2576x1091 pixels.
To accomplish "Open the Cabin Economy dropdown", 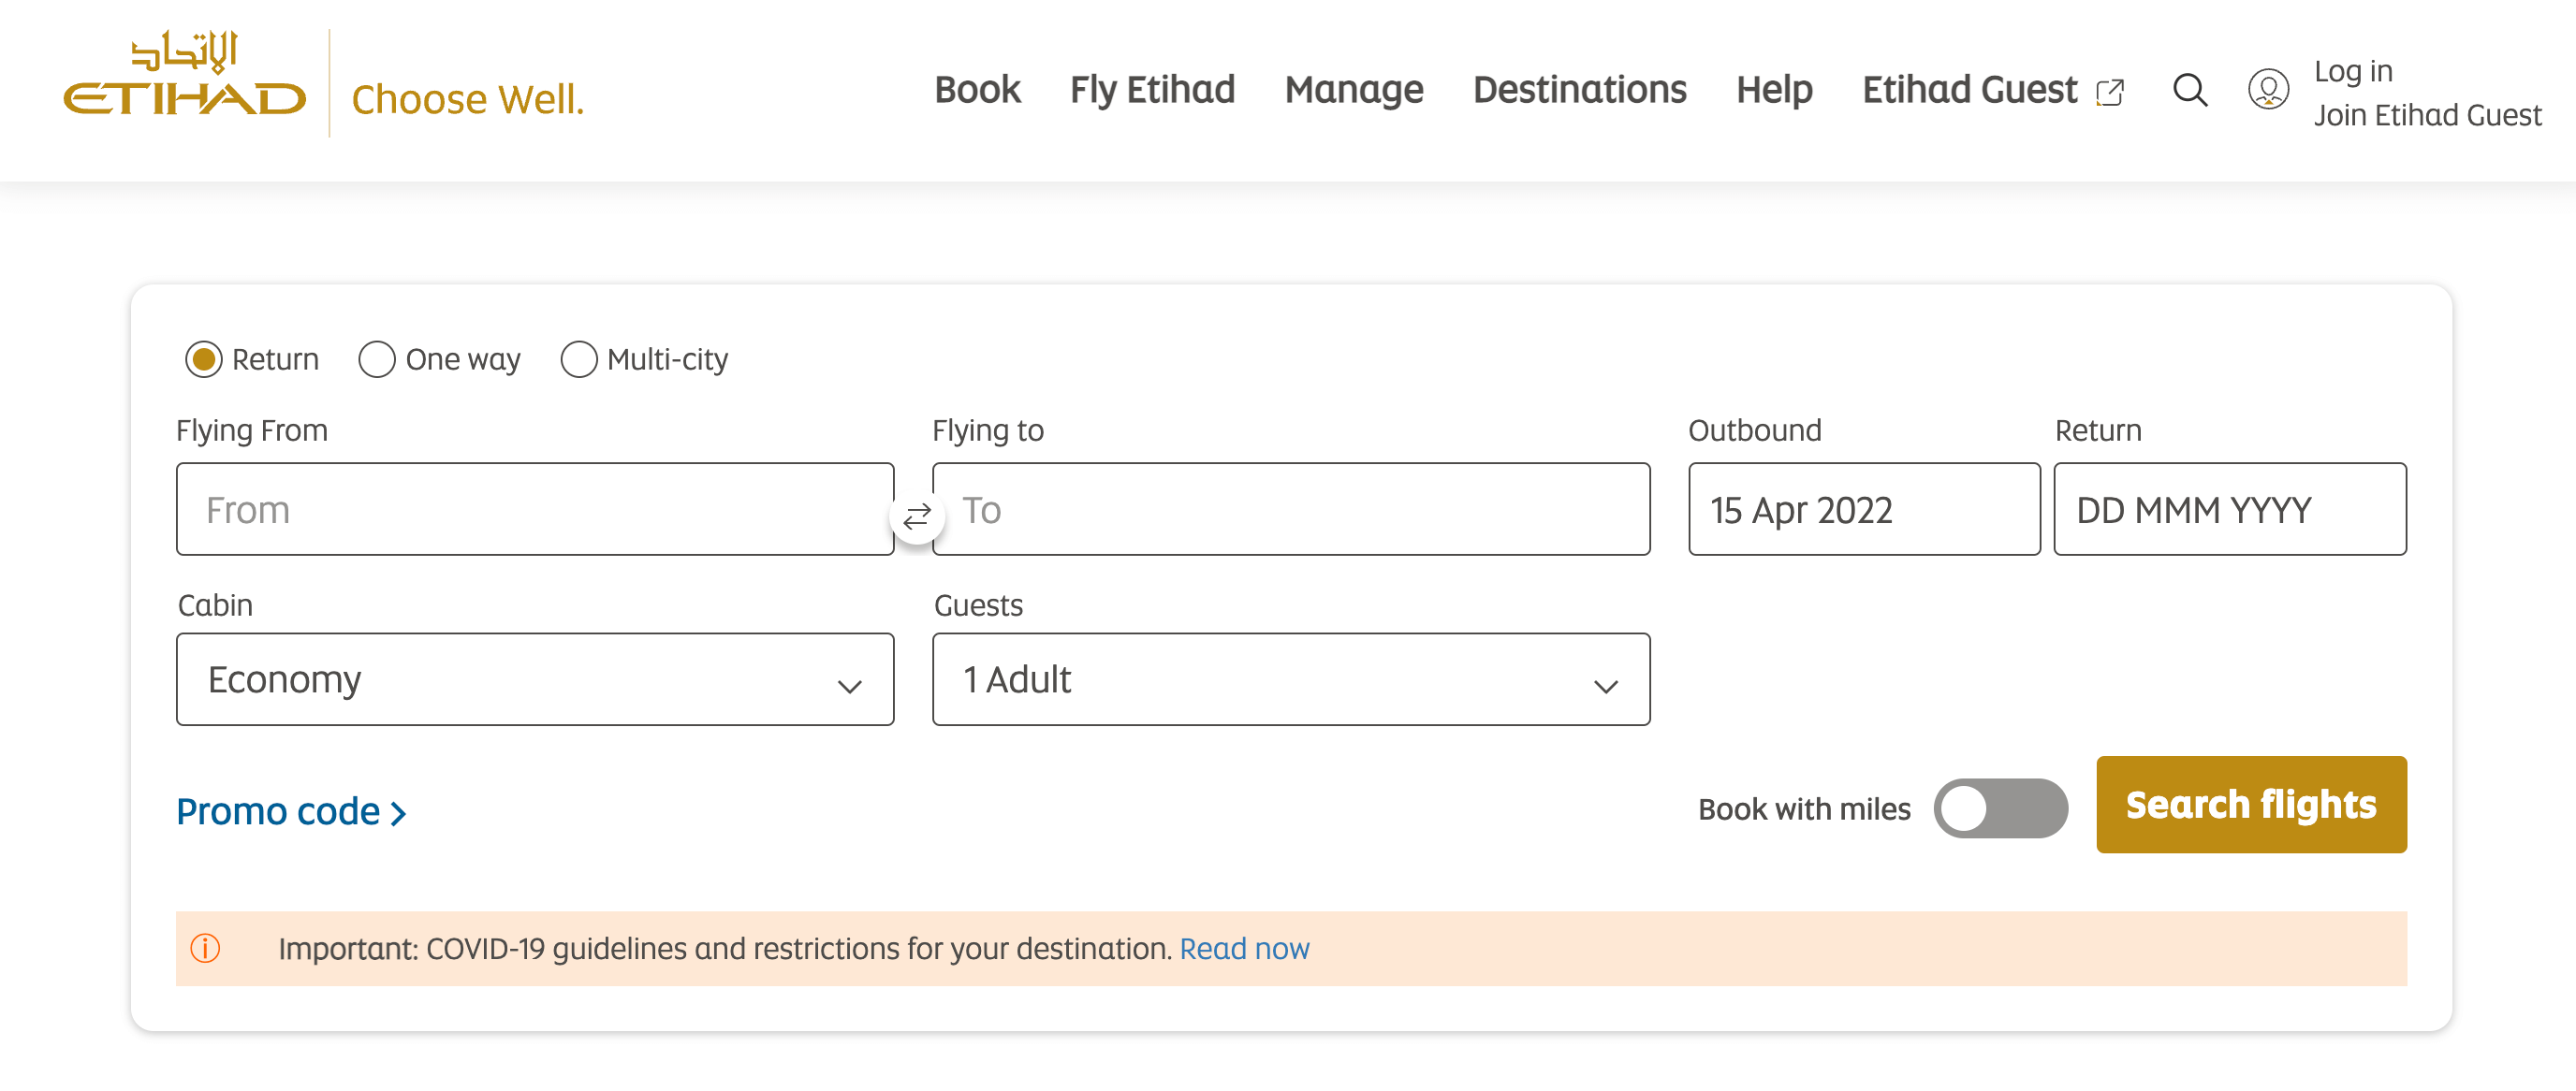I will tap(535, 679).
